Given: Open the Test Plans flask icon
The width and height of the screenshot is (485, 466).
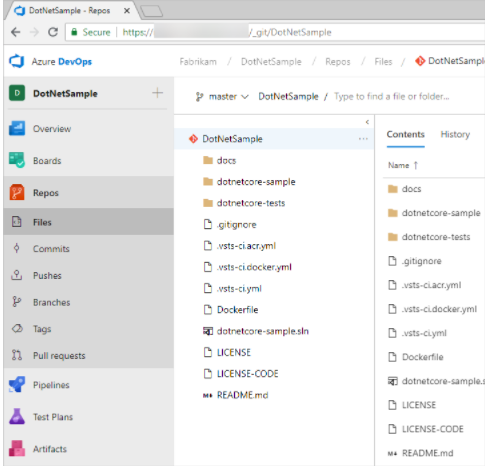Looking at the screenshot, I should (x=17, y=416).
